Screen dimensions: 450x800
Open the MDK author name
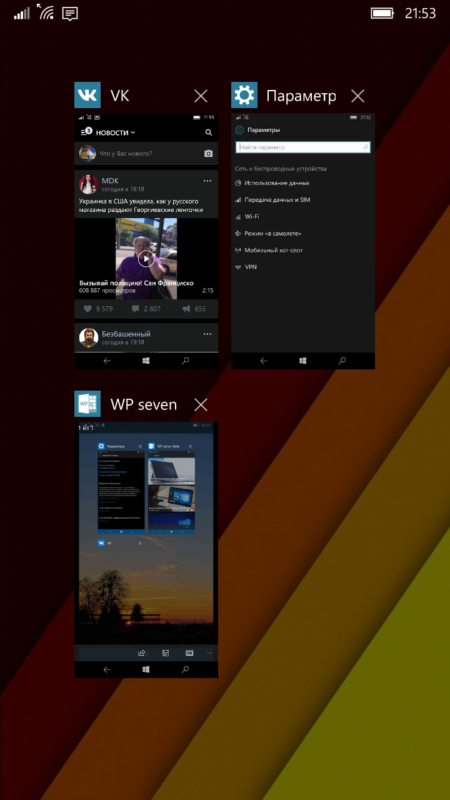point(110,181)
